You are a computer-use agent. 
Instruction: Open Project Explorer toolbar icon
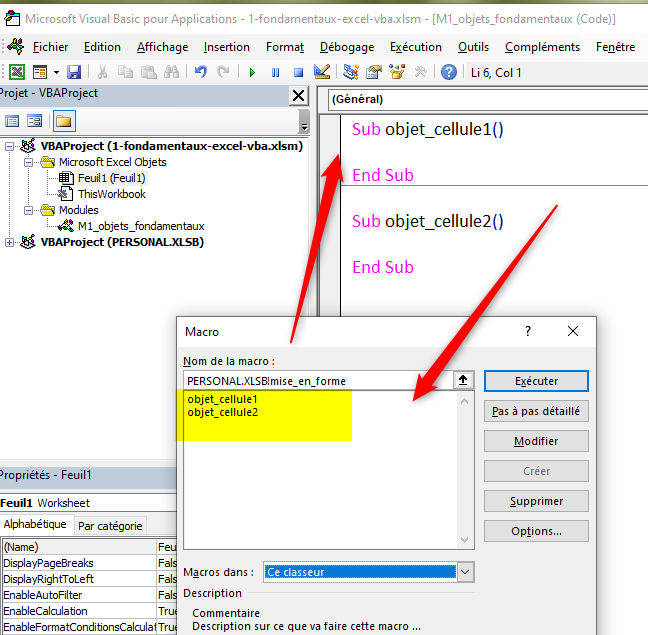coord(350,72)
